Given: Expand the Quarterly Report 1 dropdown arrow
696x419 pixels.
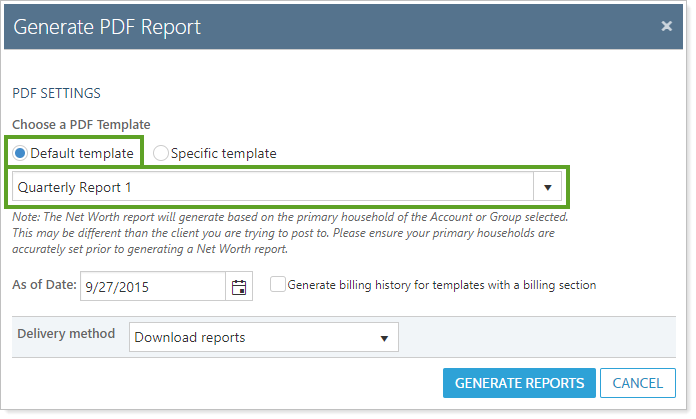Looking at the screenshot, I should 547,187.
